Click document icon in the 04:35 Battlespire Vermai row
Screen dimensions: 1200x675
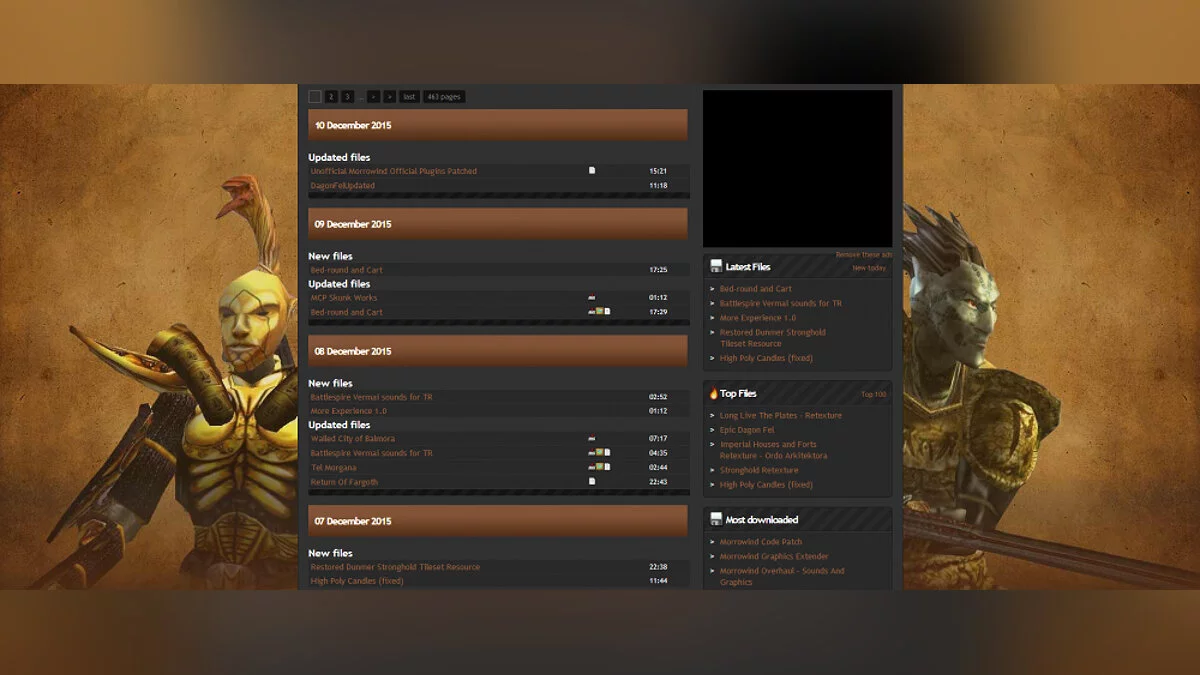click(607, 452)
